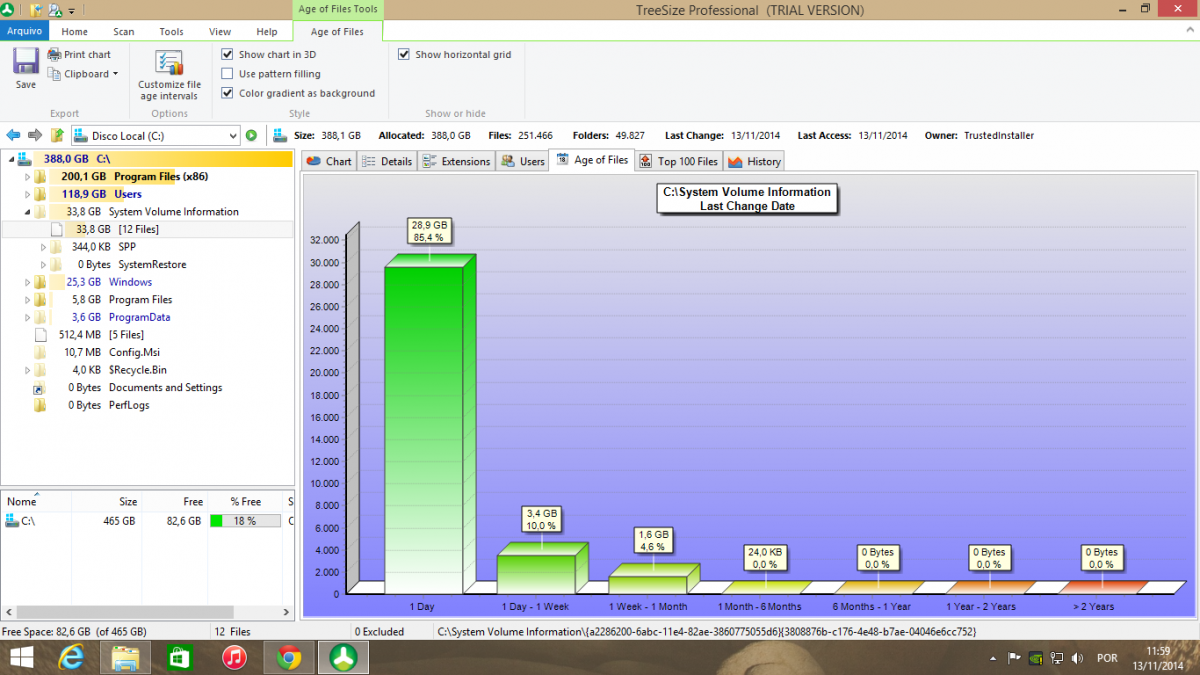Open the Tools ribbon tab
The width and height of the screenshot is (1200, 675).
click(172, 32)
